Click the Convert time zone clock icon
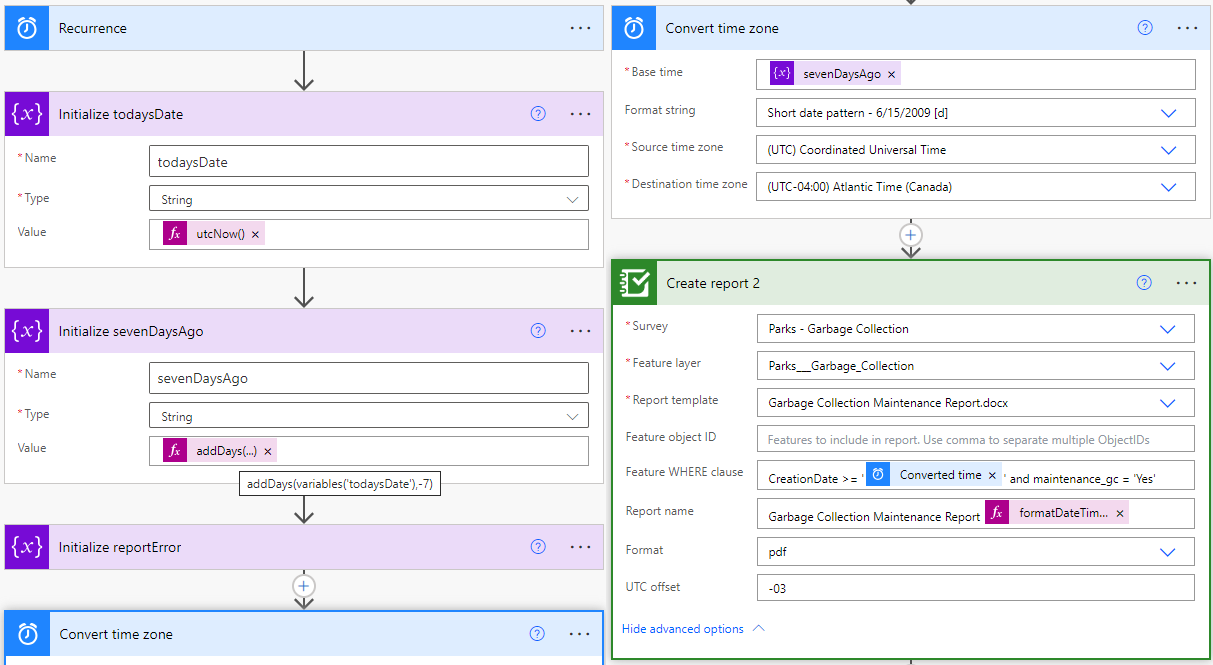The height and width of the screenshot is (665, 1213). coord(633,27)
